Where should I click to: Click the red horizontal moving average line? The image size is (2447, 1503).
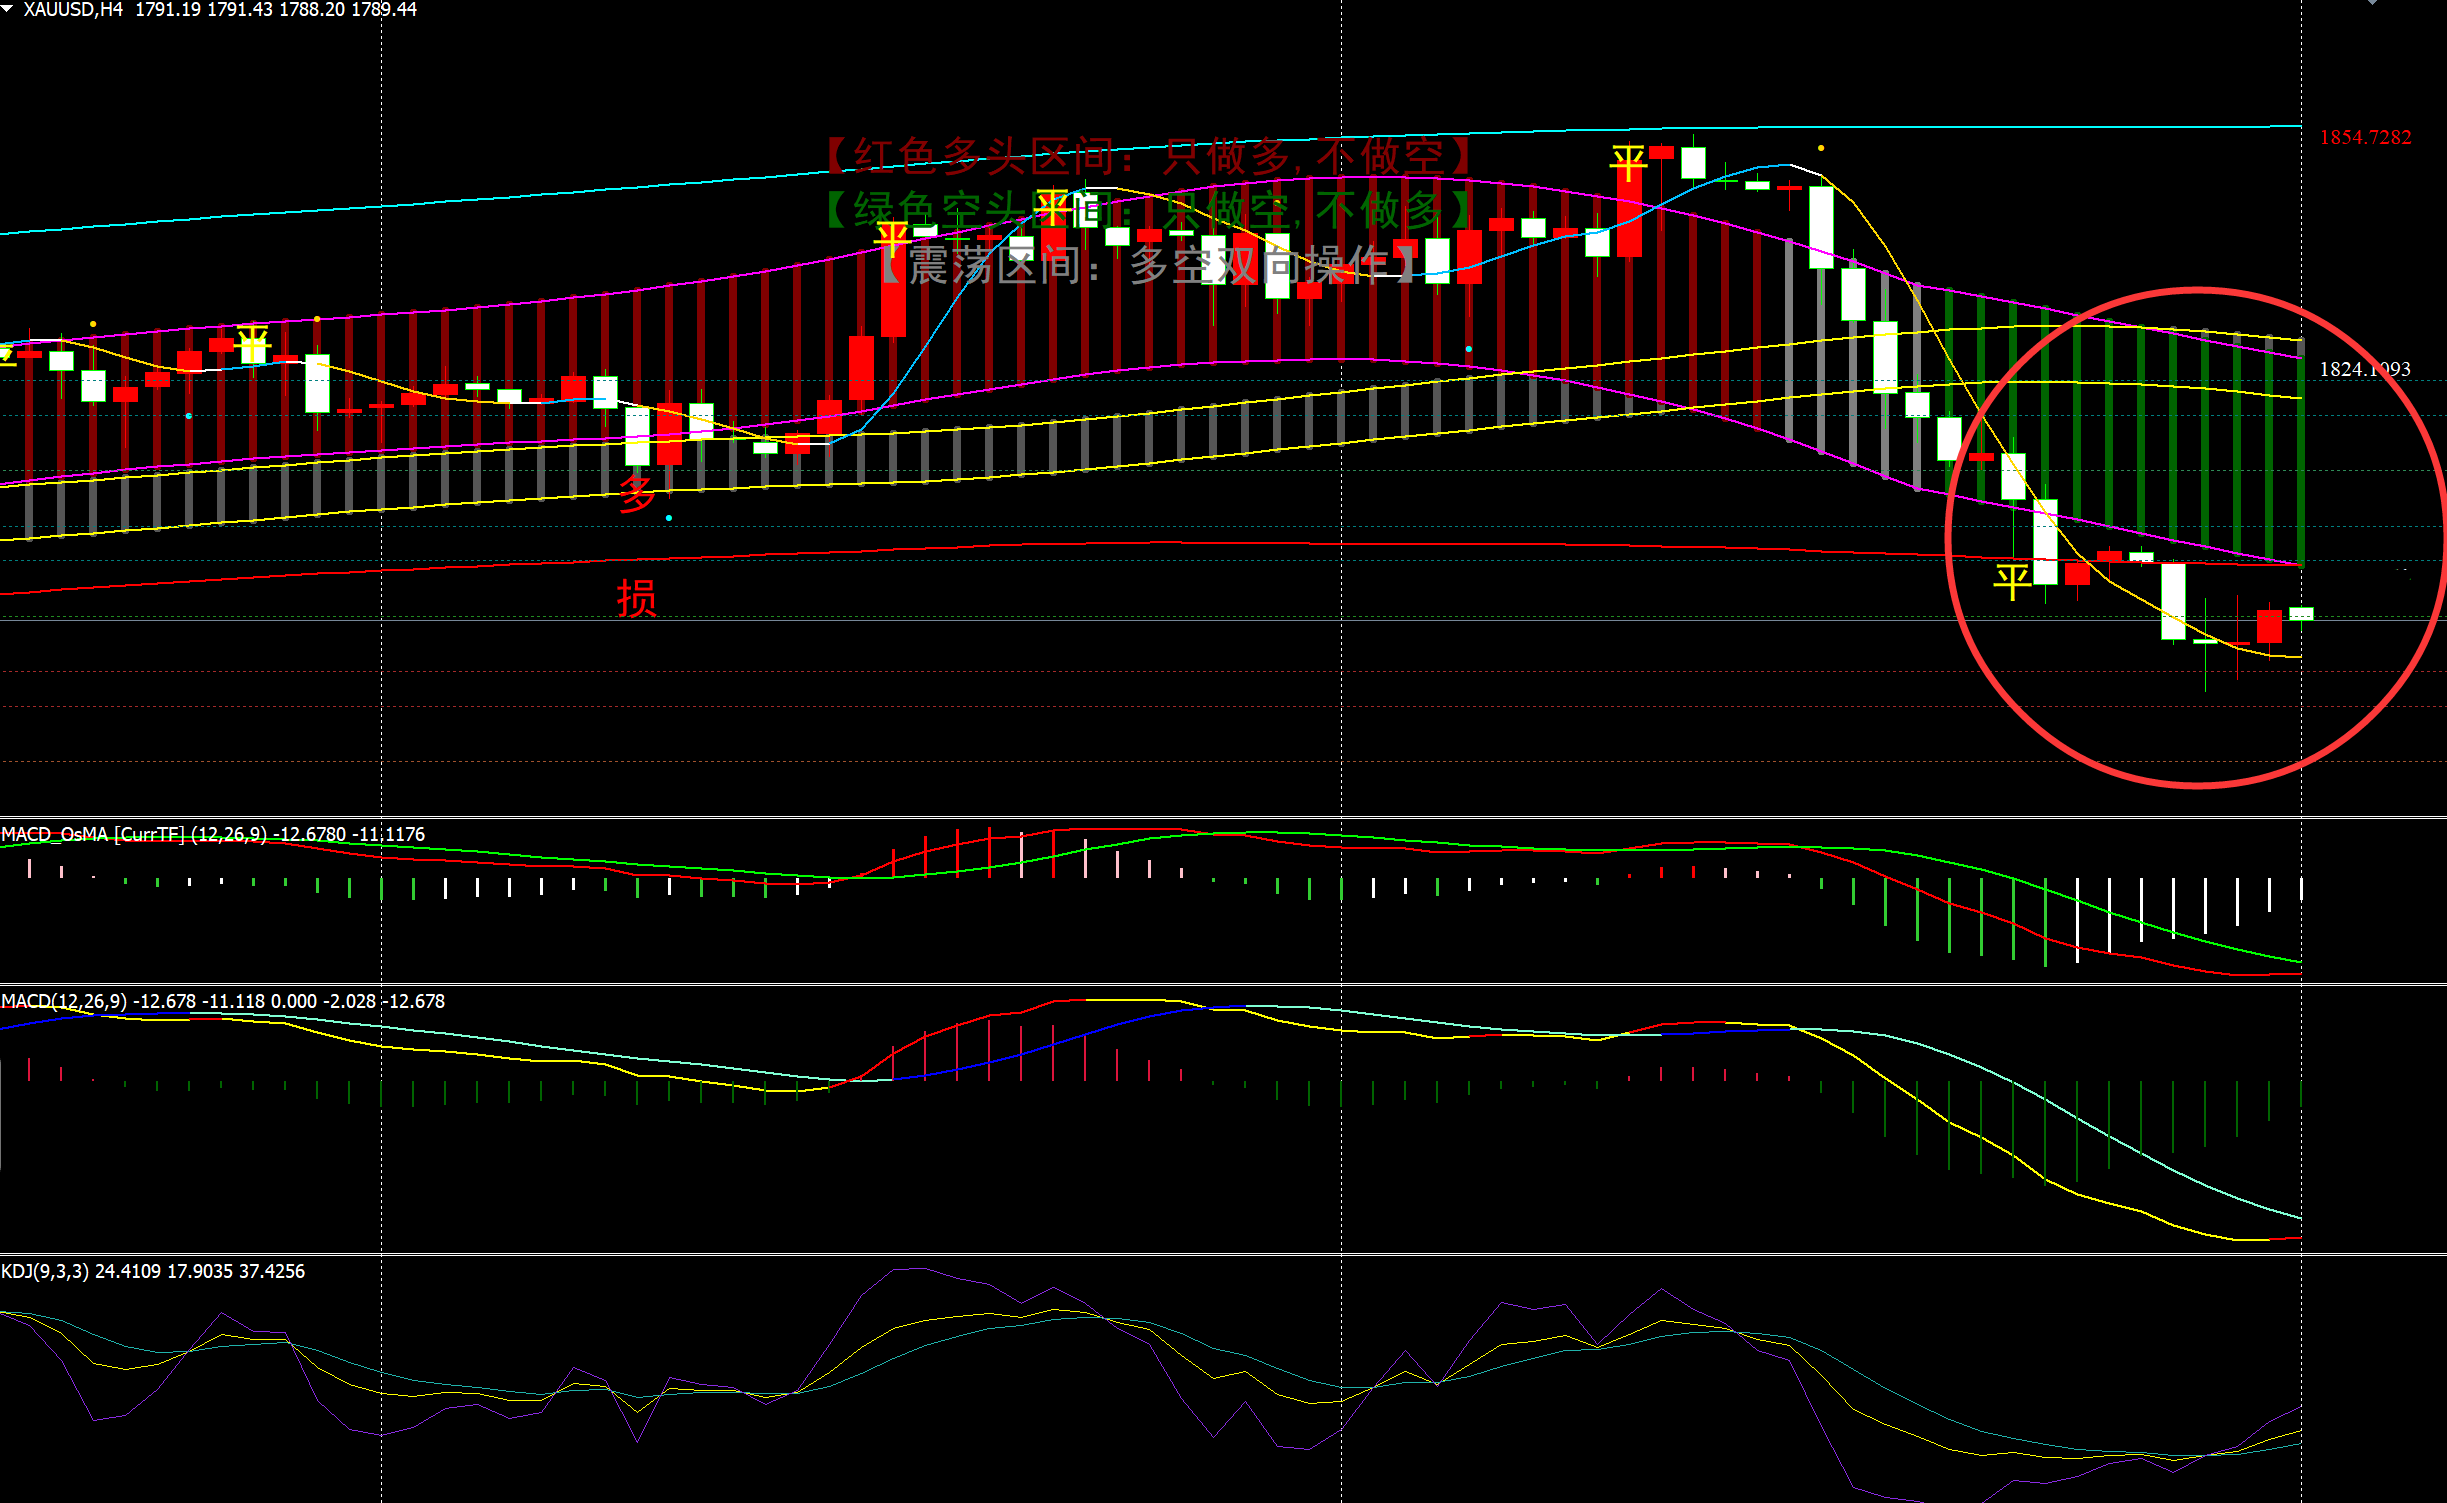tap(1200, 543)
